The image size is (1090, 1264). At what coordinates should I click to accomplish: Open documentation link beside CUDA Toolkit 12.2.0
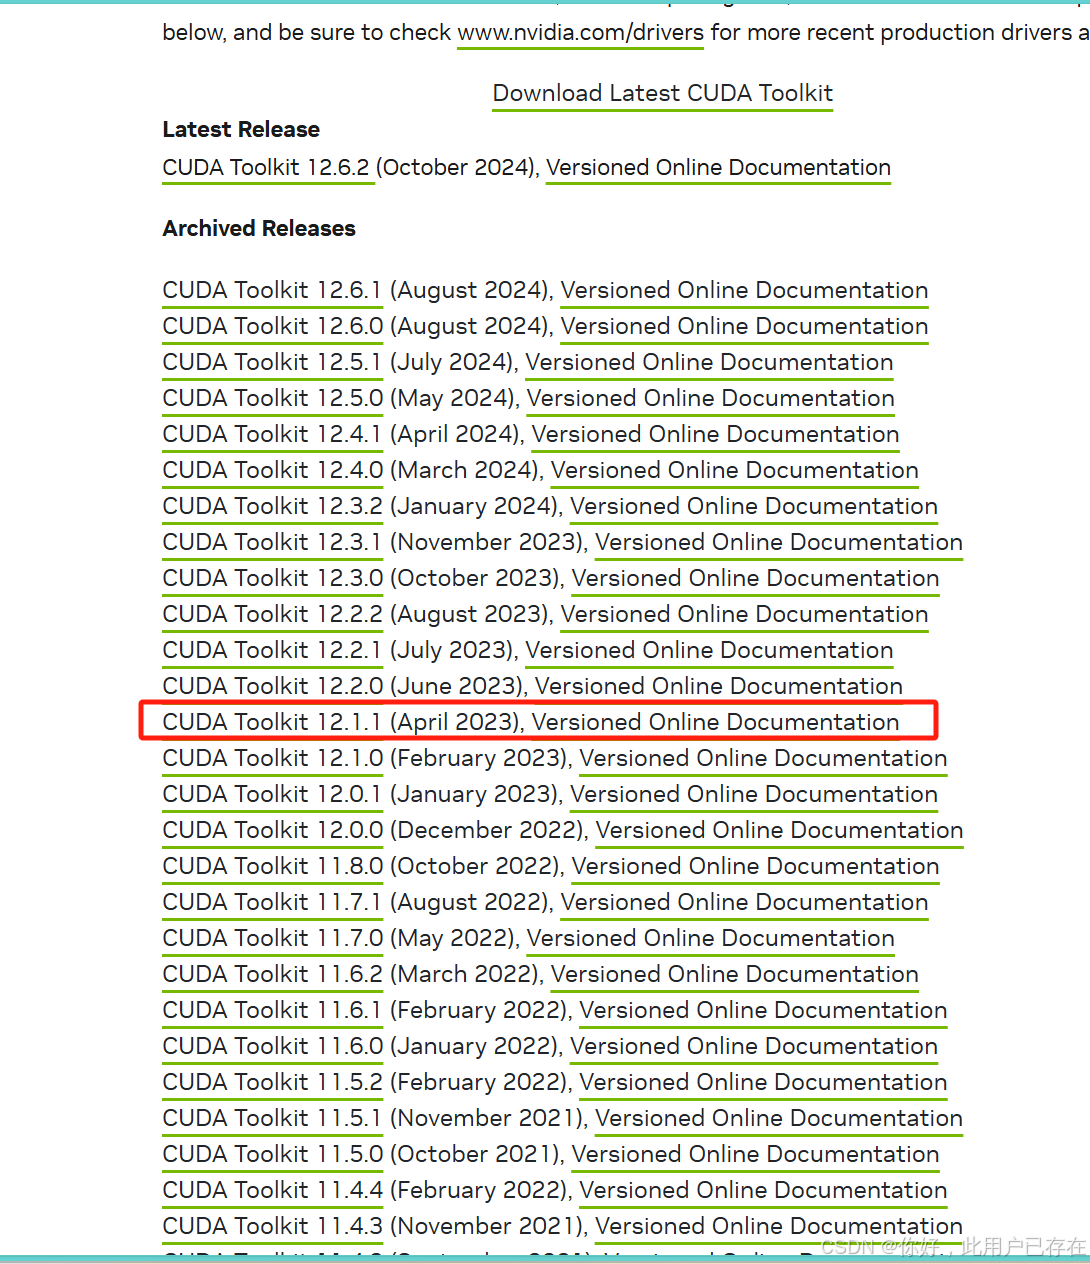click(719, 686)
